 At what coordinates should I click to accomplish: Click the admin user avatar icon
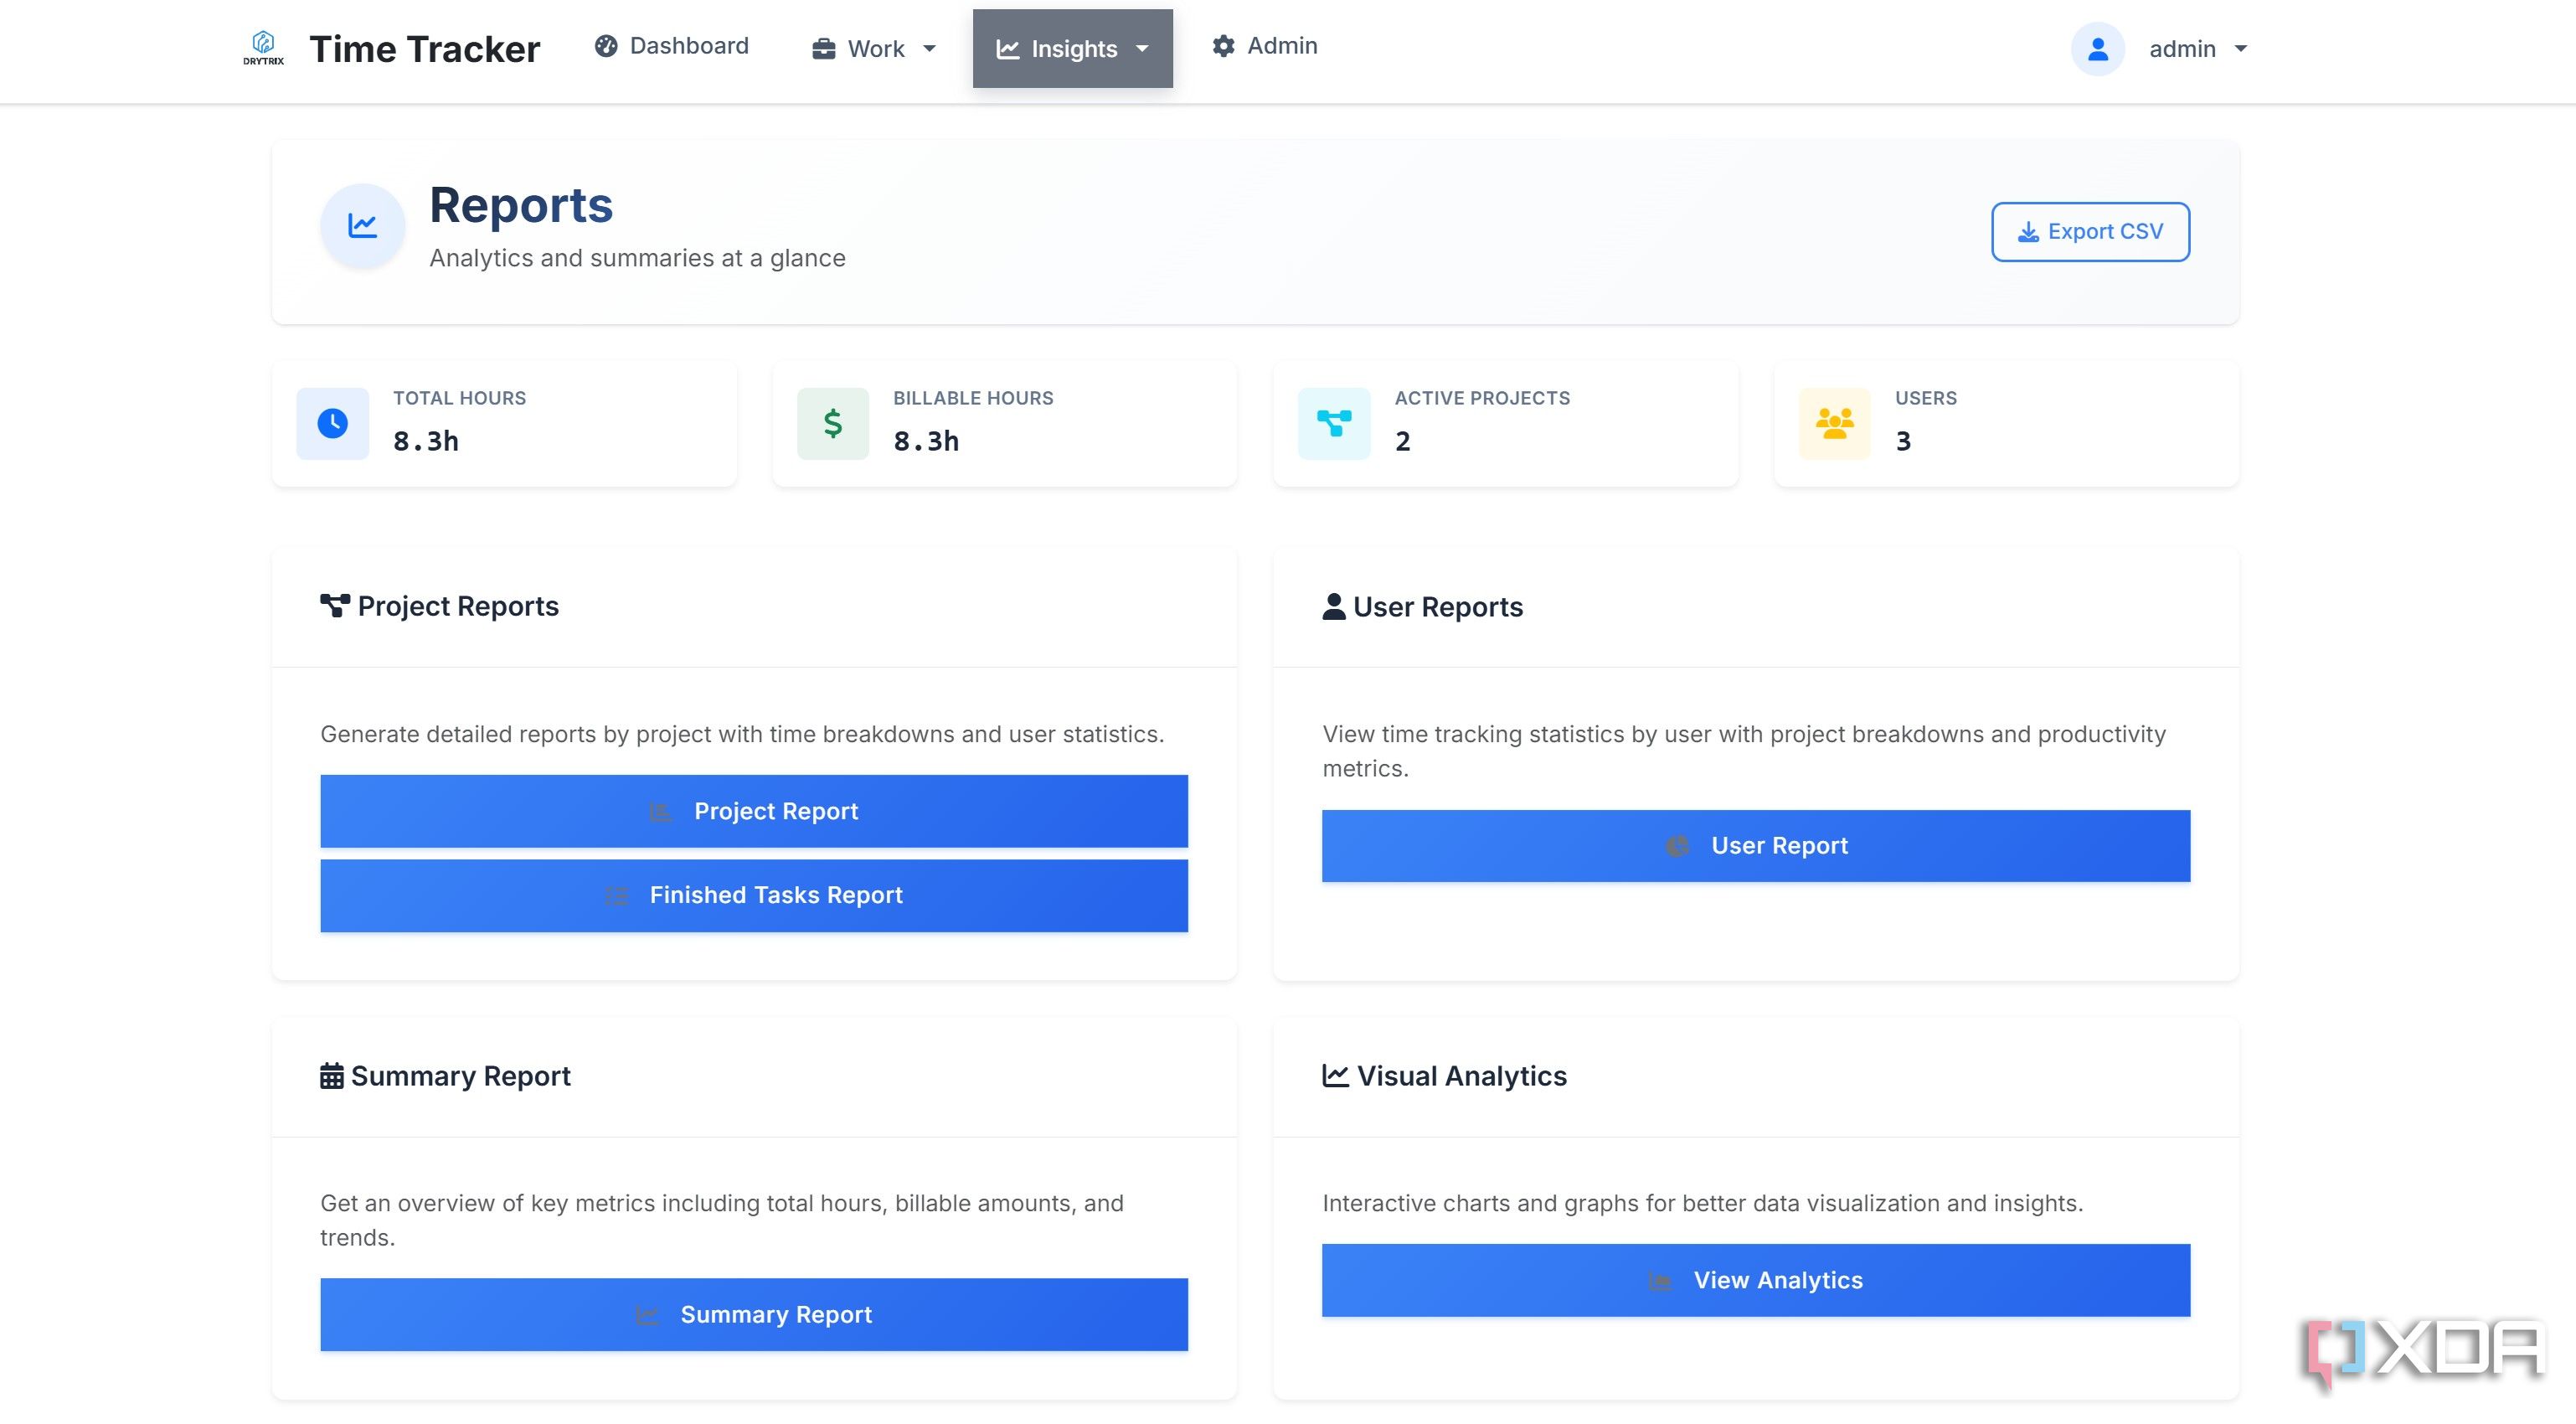(2097, 49)
